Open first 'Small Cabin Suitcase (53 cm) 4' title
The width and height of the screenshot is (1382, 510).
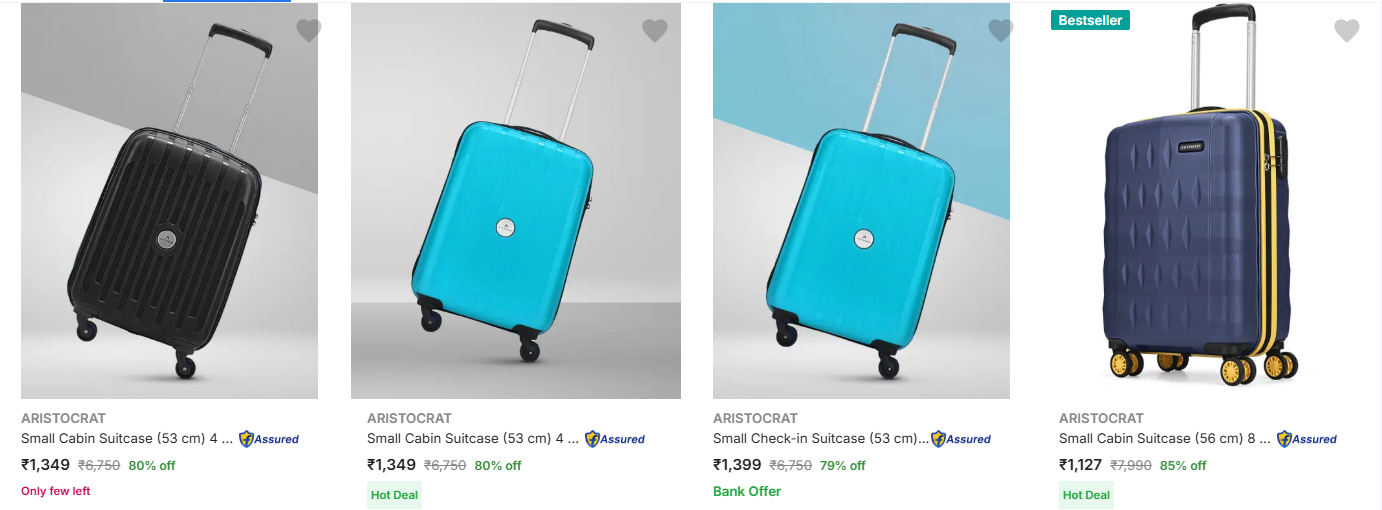(x=127, y=438)
